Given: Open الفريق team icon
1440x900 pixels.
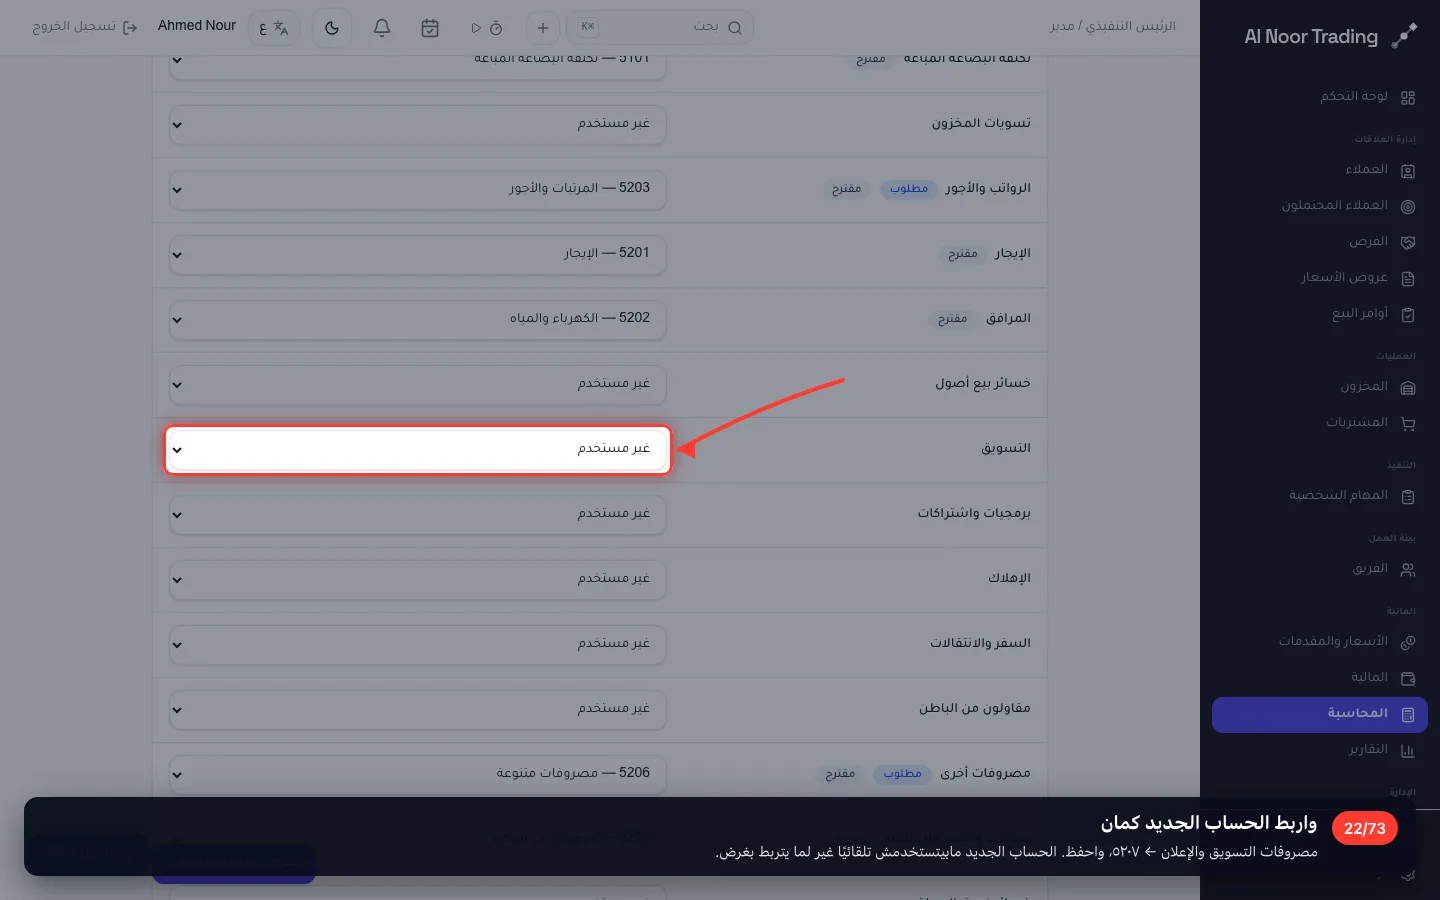Looking at the screenshot, I should [x=1408, y=570].
